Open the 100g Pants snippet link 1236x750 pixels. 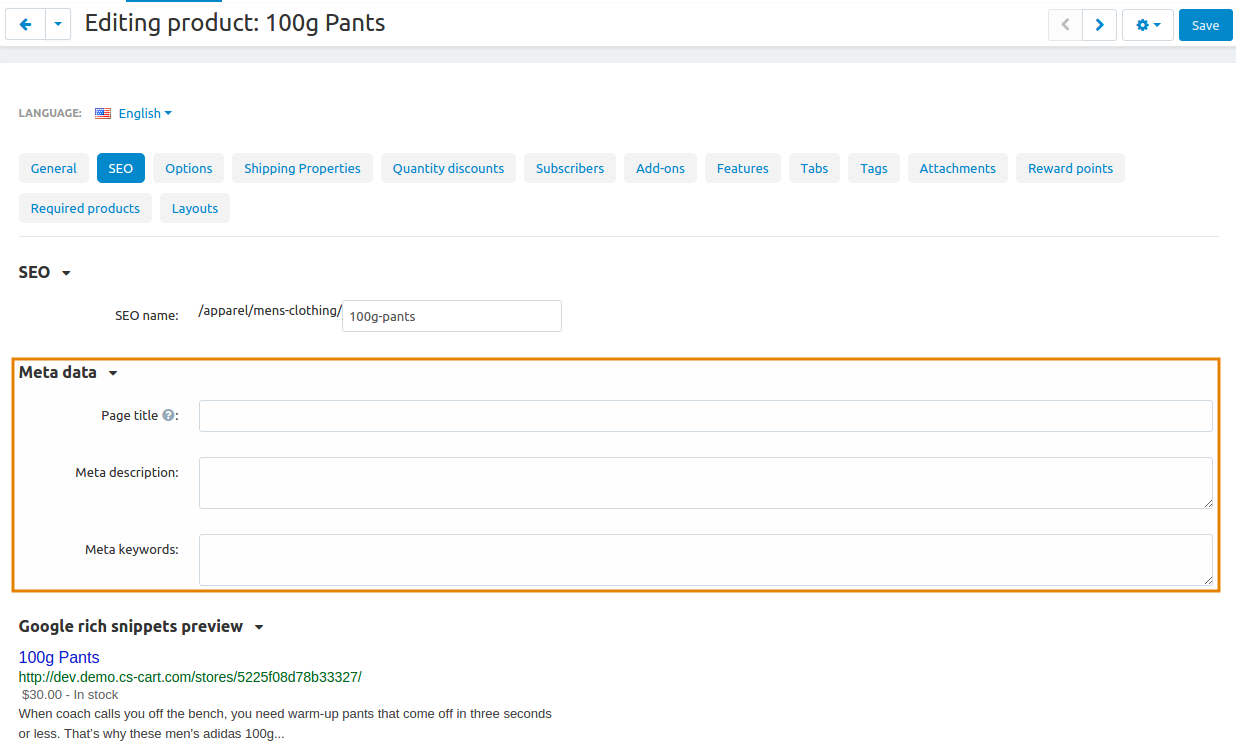tap(59, 657)
